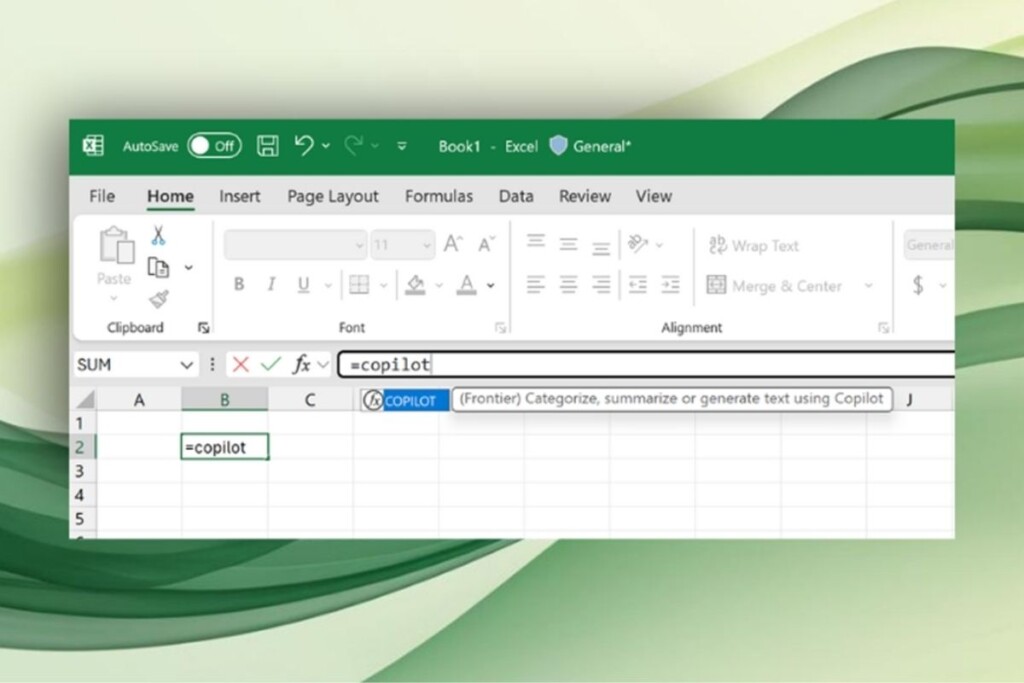Image resolution: width=1024 pixels, height=683 pixels.
Task: Open the Alignment dialog launcher
Action: click(884, 328)
